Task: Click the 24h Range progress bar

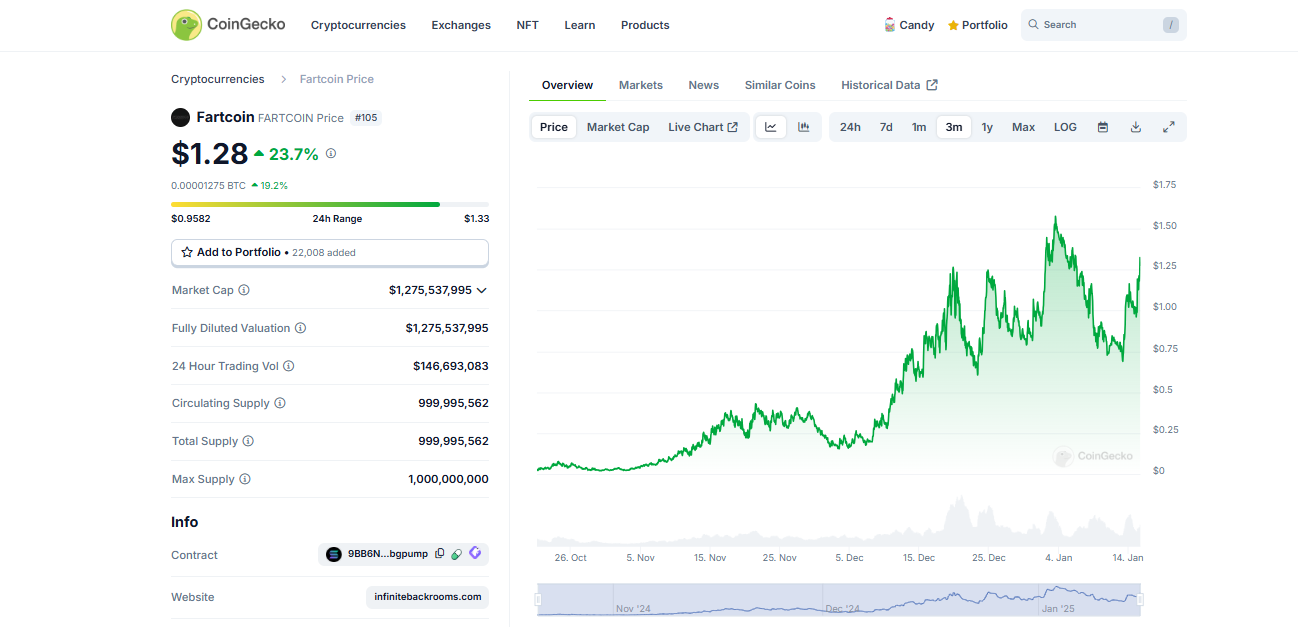Action: pos(330,204)
